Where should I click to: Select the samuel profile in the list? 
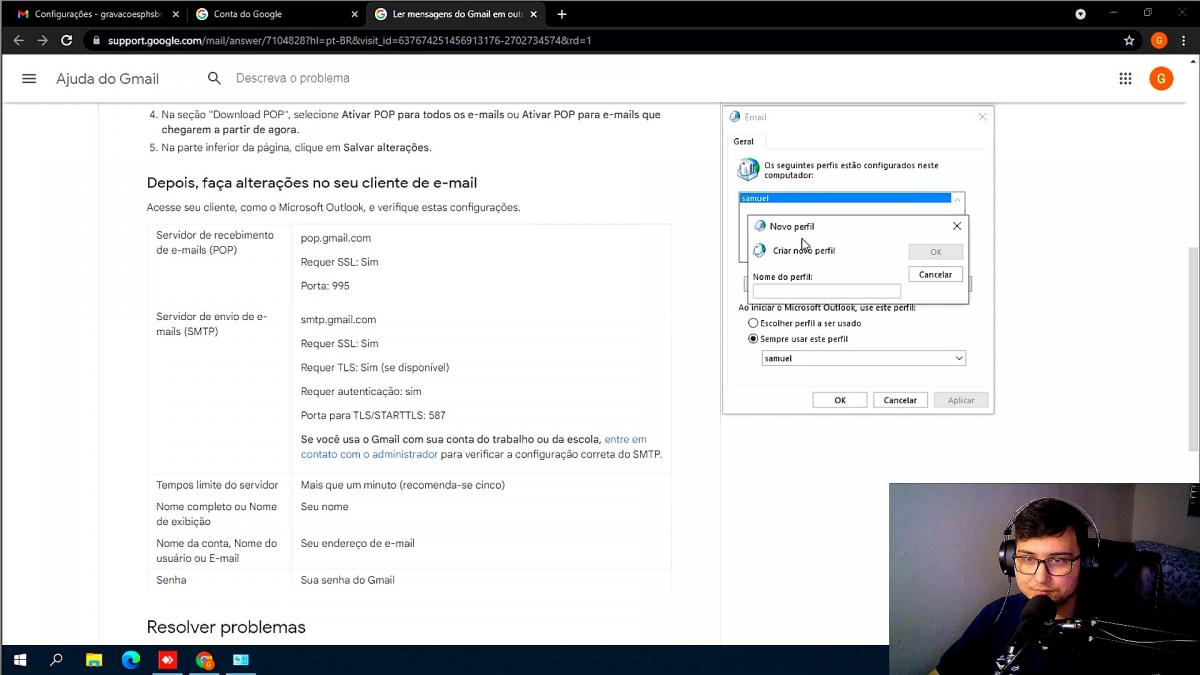[x=845, y=198]
